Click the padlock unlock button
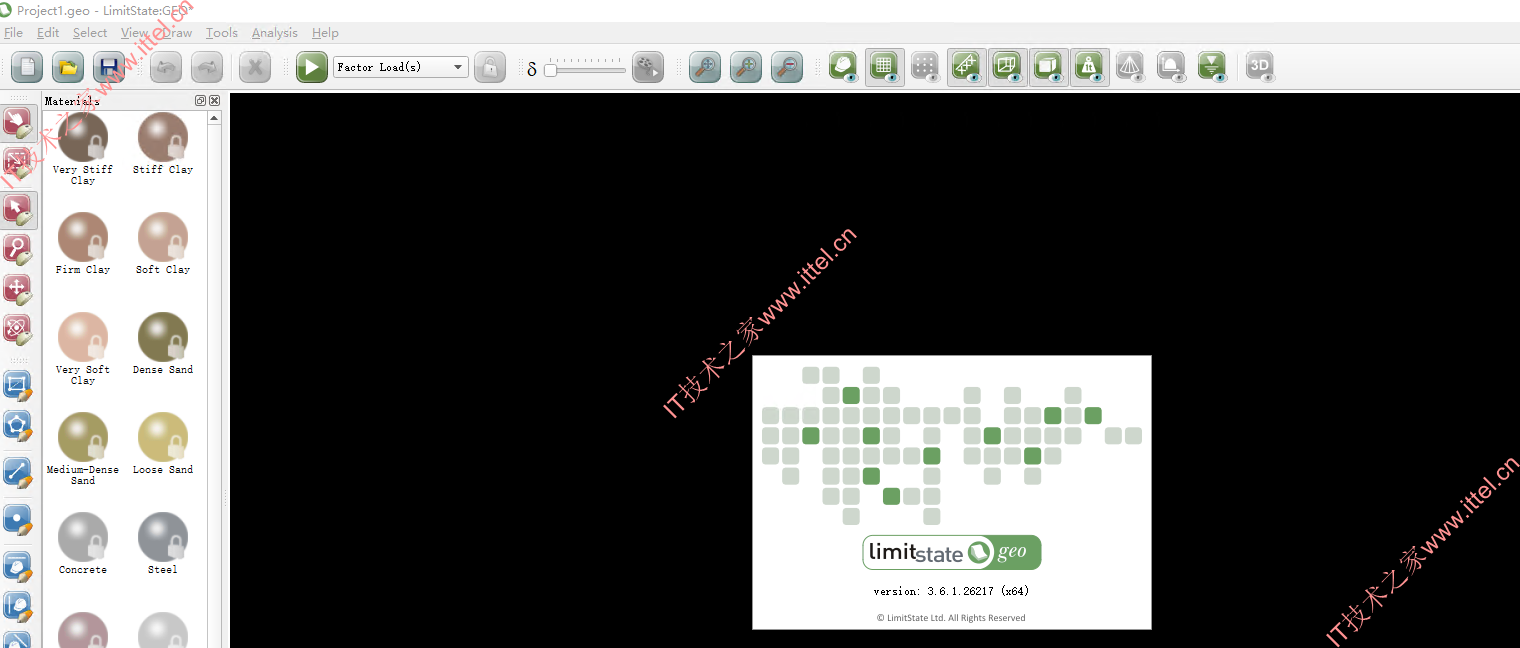This screenshot has width=1520, height=648. coord(489,67)
